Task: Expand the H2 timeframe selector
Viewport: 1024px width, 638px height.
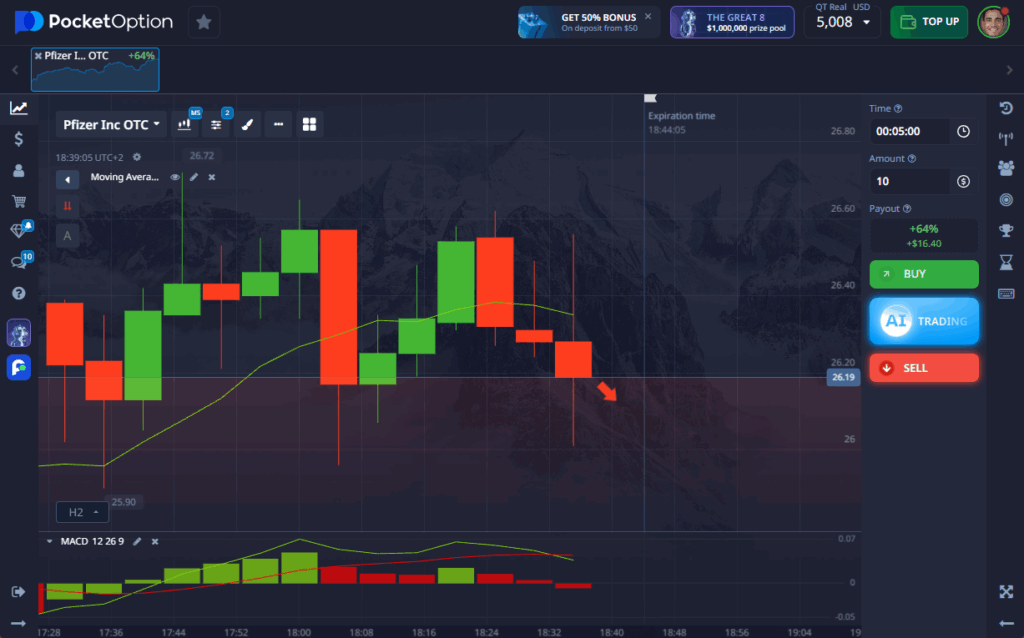Action: 82,511
